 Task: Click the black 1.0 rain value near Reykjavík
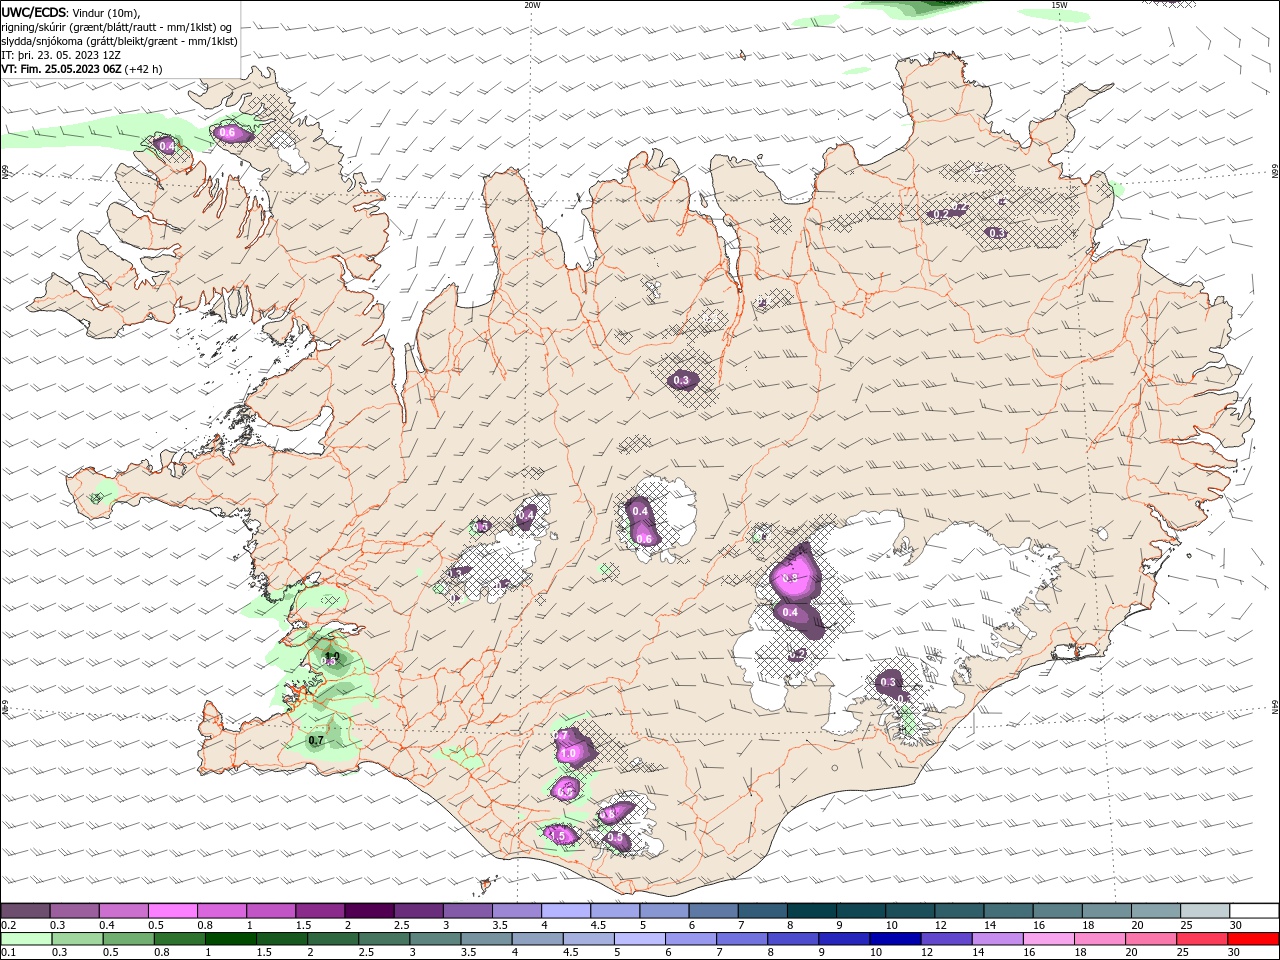(333, 656)
